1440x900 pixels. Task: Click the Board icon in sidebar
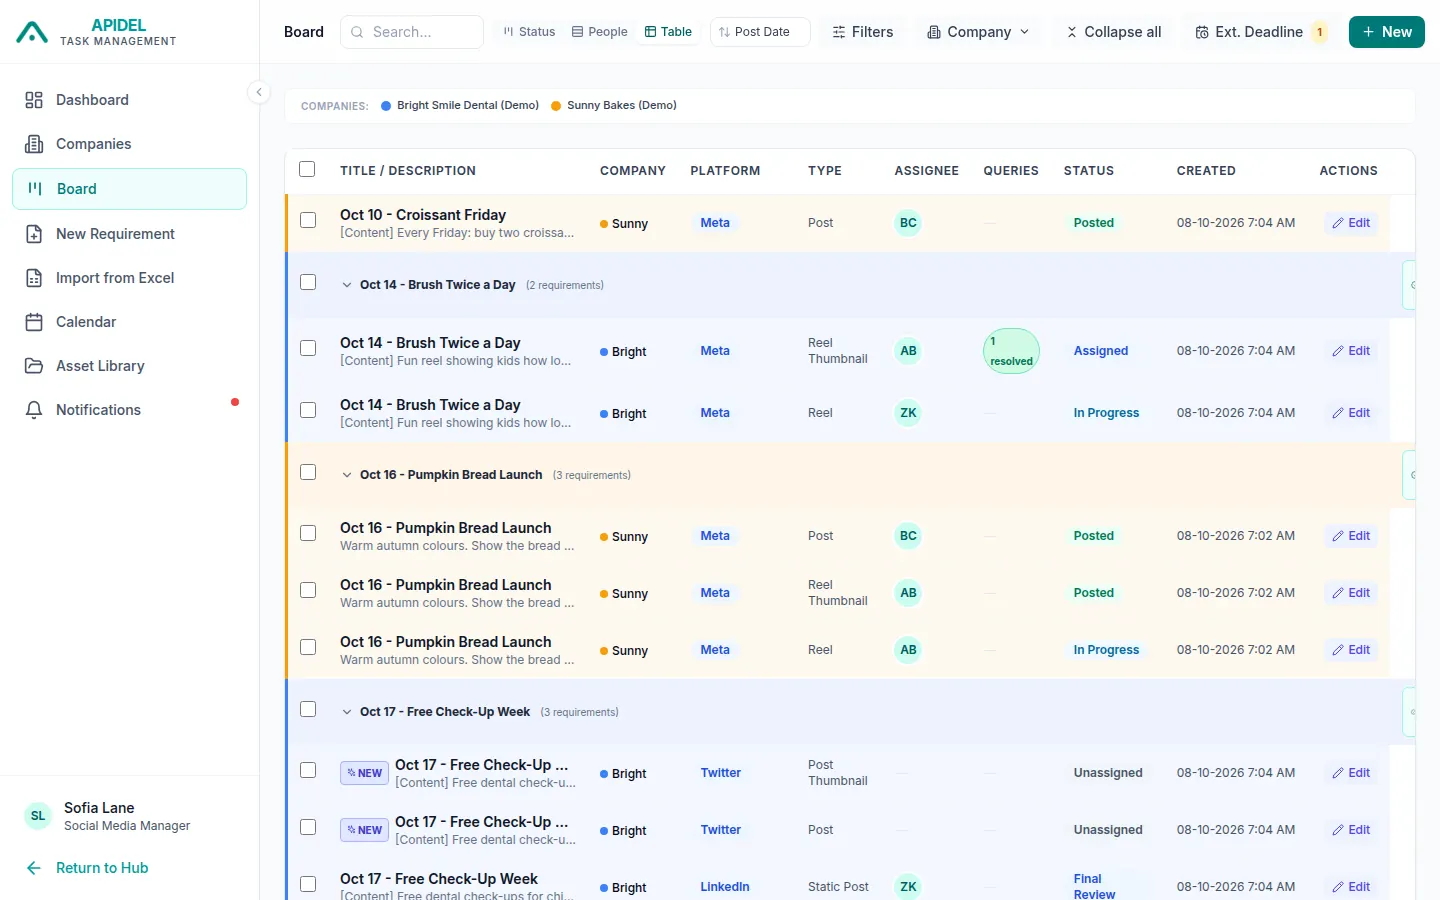coord(35,189)
